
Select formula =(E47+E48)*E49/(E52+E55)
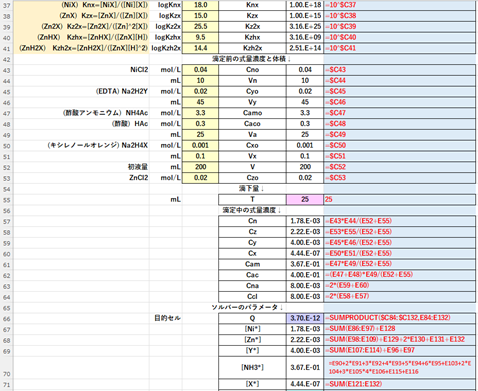point(369,275)
